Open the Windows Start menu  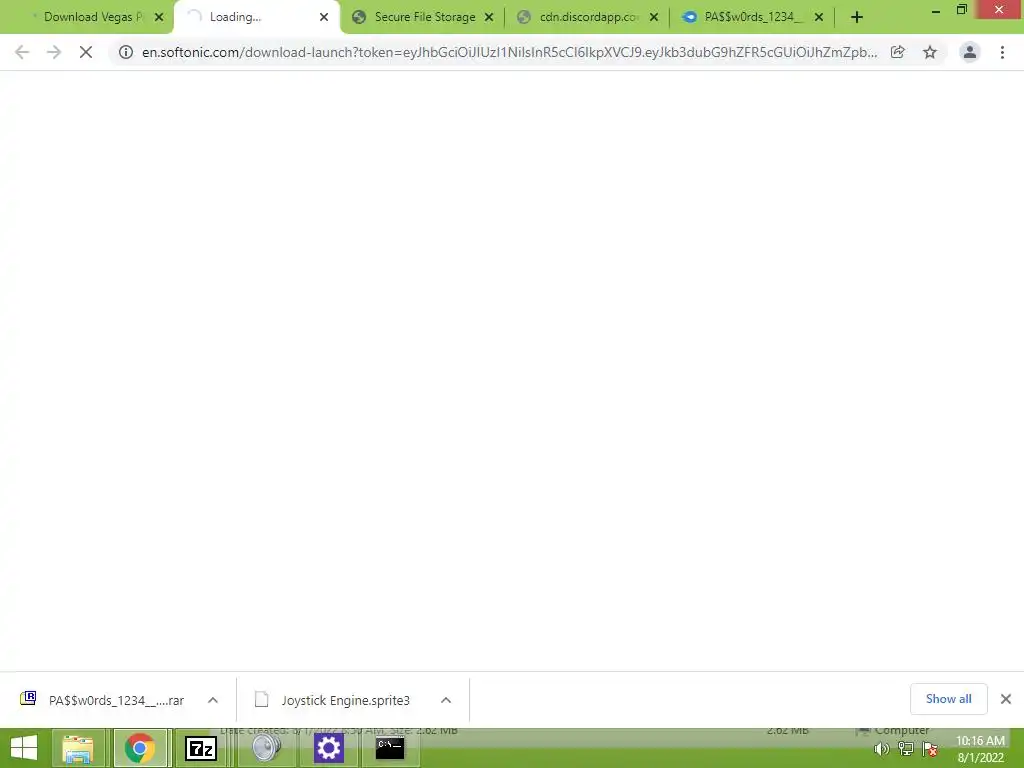coord(24,748)
